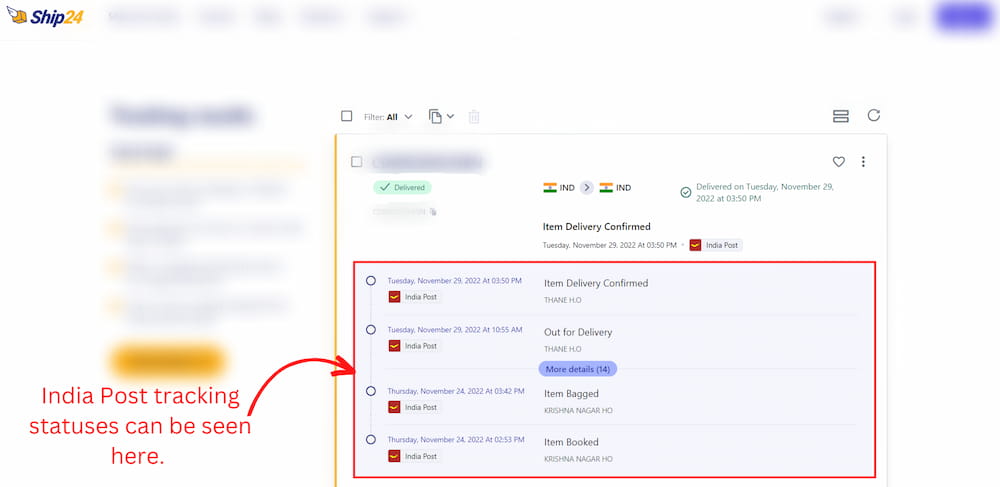1000x487 pixels.
Task: Click 'Tuesday, November 29, 2022 At 10:55 AM' timestamp
Action: 455,330
